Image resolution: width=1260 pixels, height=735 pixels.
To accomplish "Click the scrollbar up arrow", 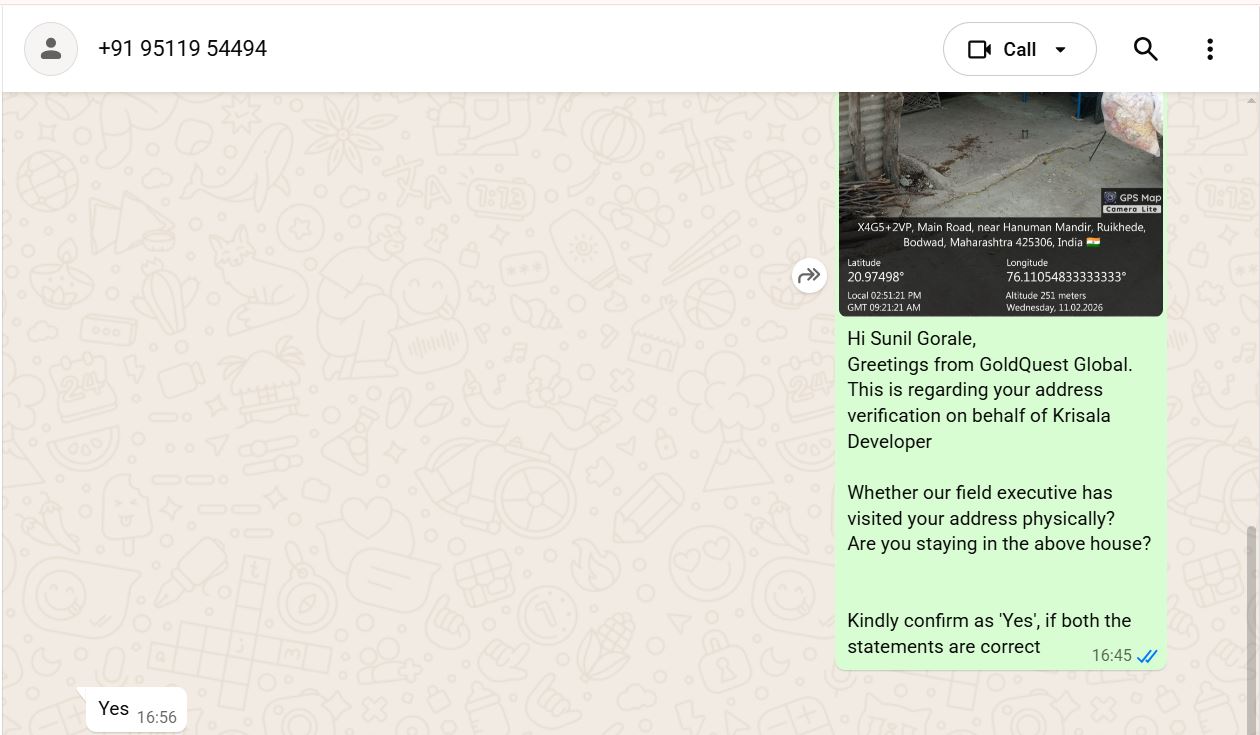I will [x=1252, y=100].
